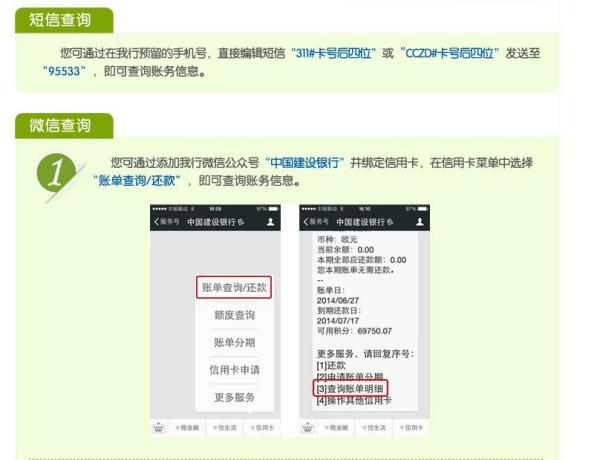
Task: Click the left phone screenshot thumbnail
Action: 215,321
